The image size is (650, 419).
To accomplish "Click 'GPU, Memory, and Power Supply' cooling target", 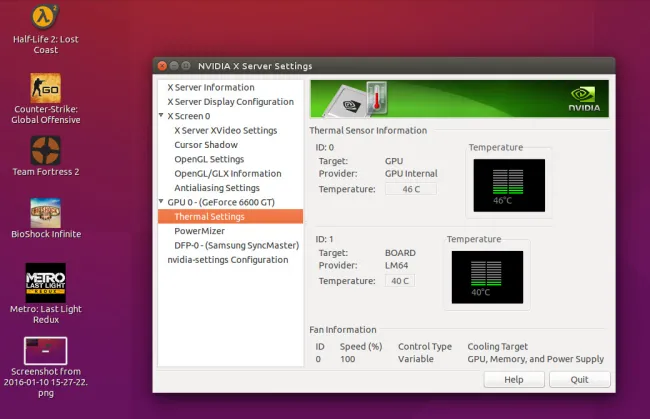I will click(x=536, y=359).
